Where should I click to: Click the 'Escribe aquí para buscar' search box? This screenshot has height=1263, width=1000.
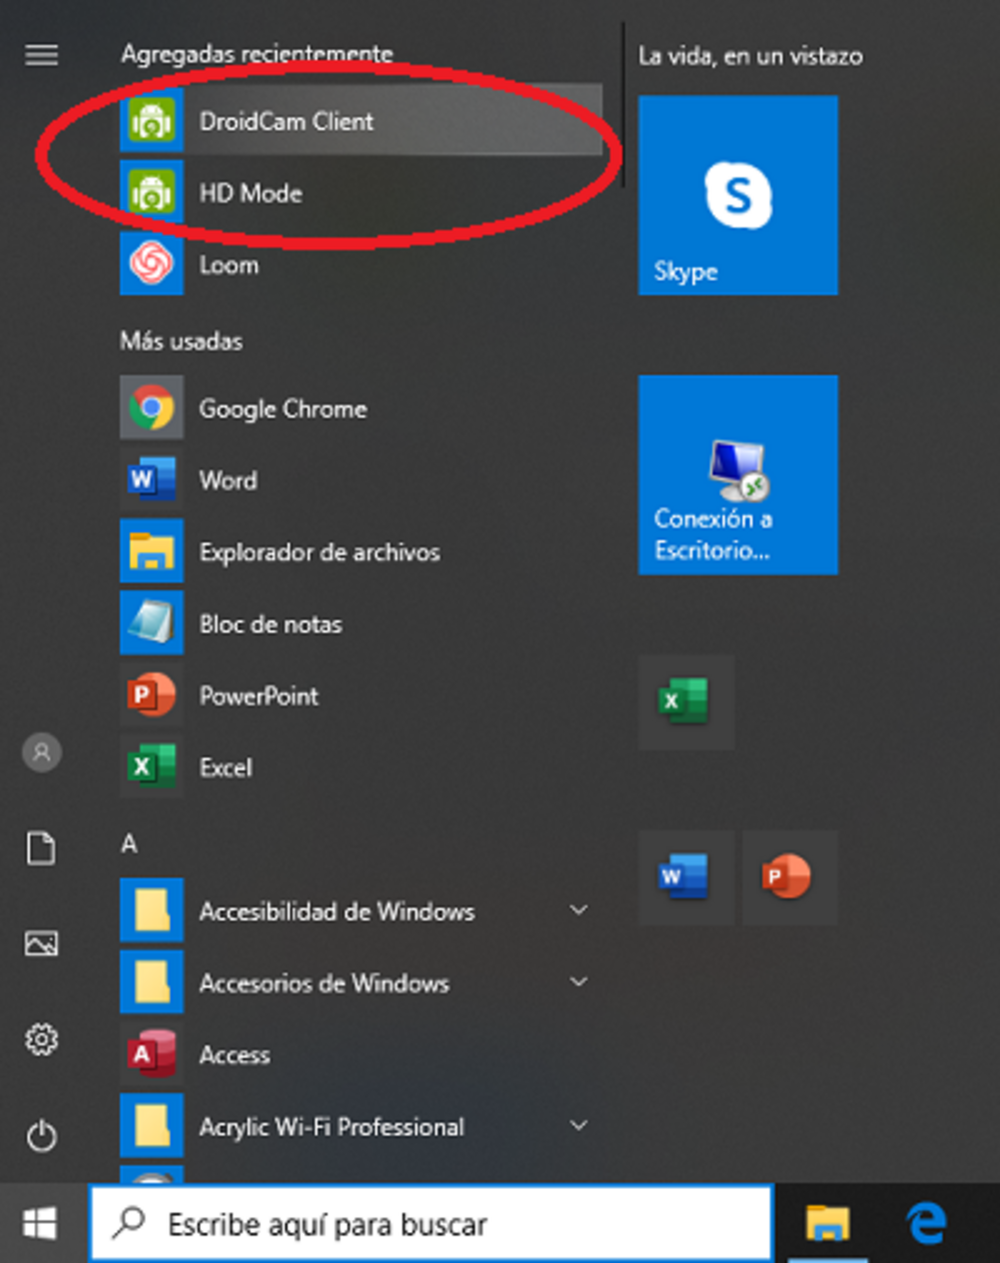431,1223
